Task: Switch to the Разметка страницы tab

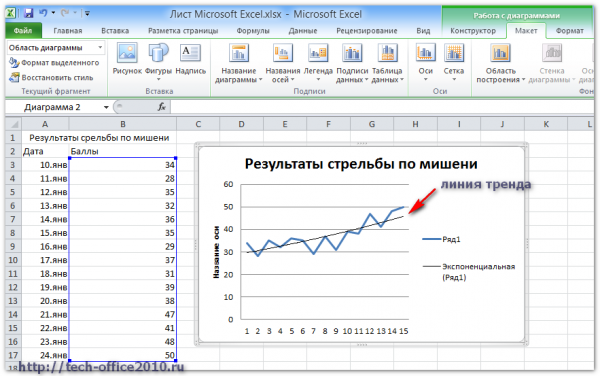Action: pos(183,31)
